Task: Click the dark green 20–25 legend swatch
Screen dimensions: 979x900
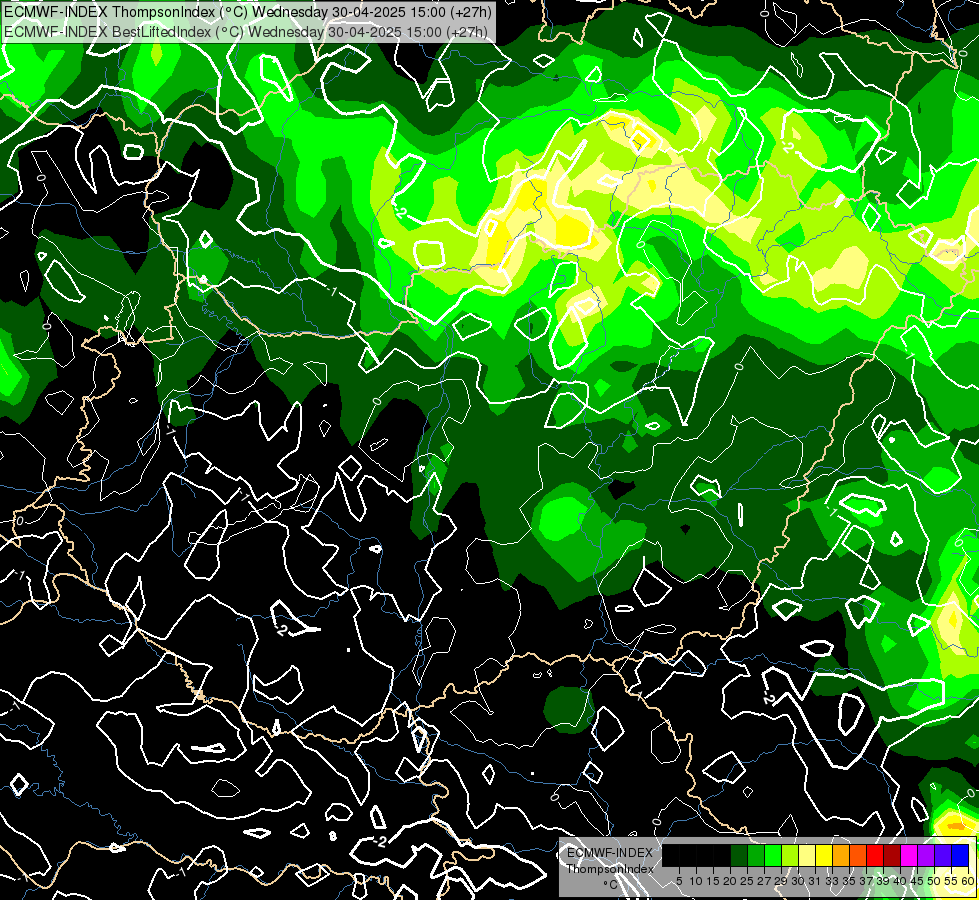Action: point(739,856)
